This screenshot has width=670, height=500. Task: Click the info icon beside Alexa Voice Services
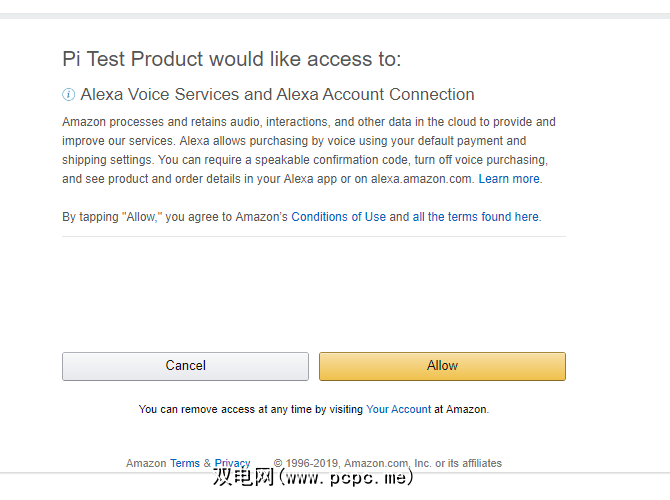pos(68,95)
